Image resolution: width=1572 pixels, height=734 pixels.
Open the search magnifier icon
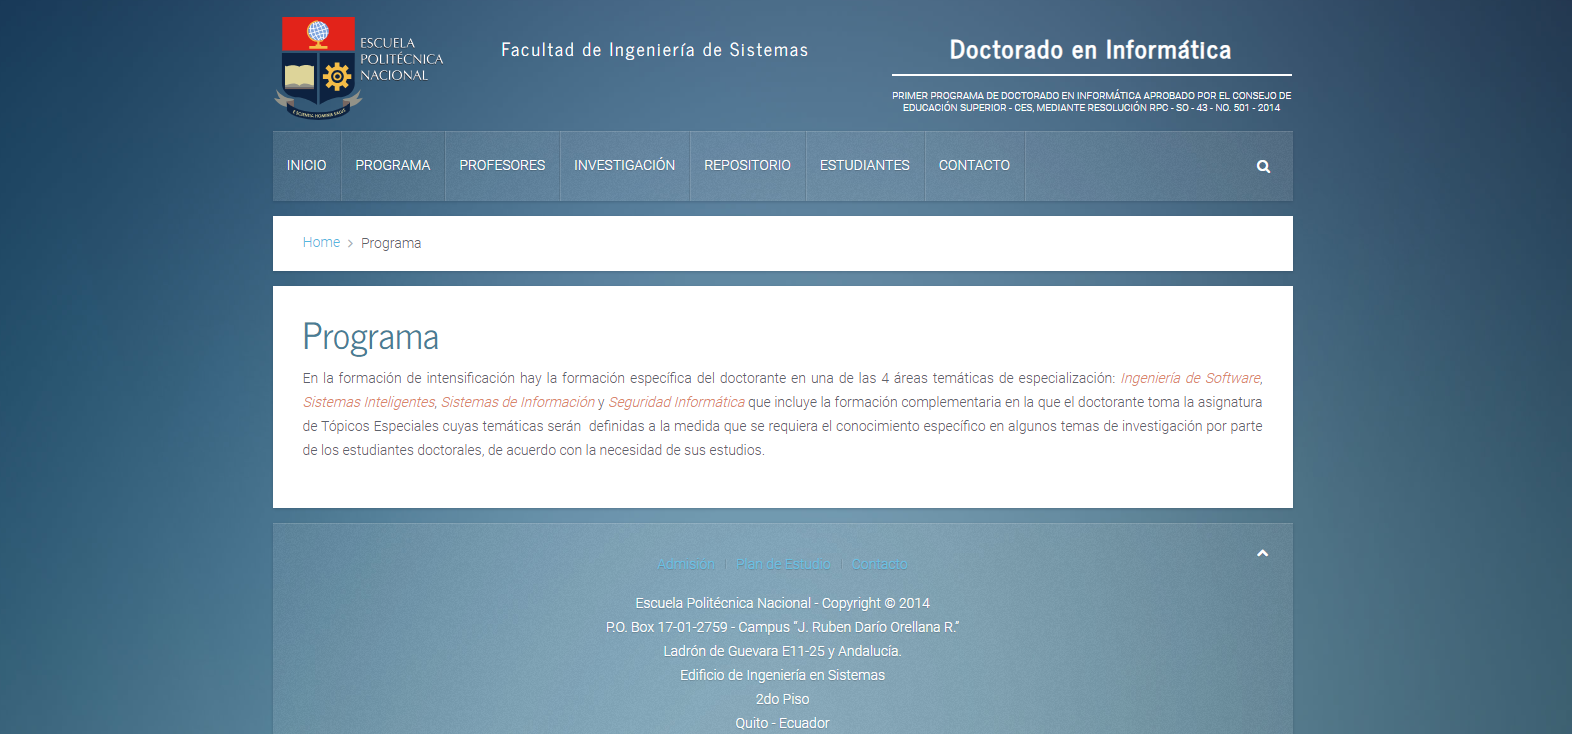point(1263,167)
